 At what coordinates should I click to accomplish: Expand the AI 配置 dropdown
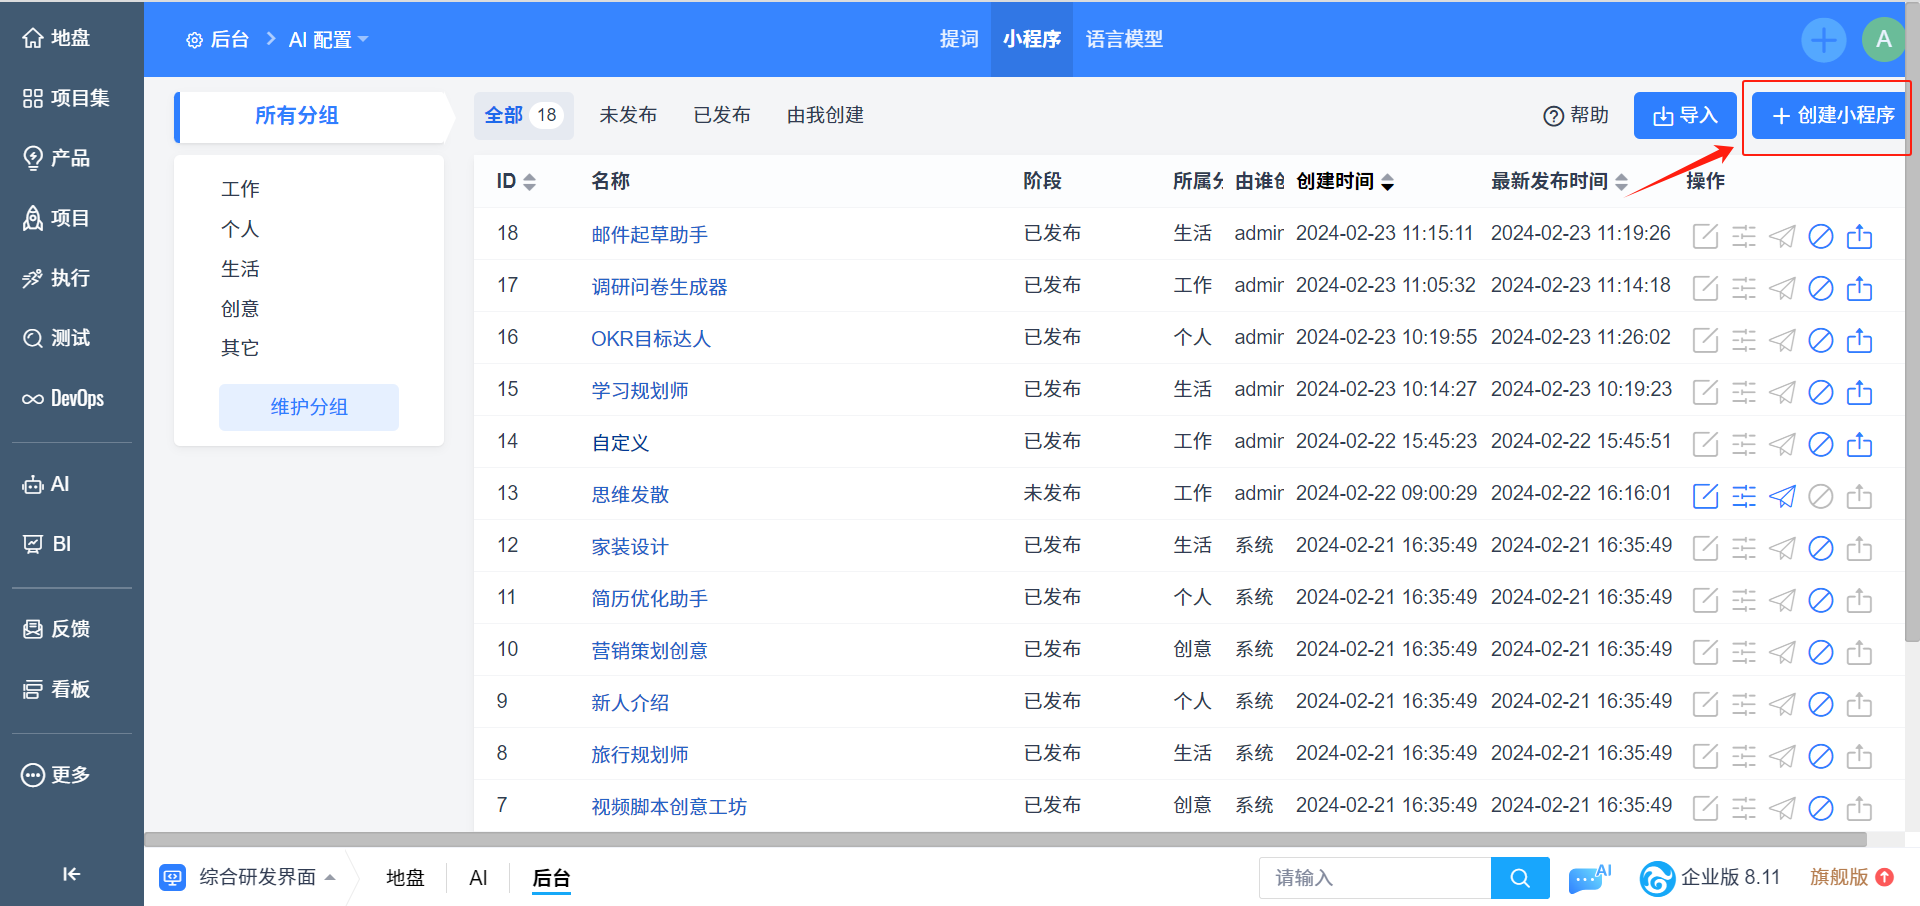[329, 39]
